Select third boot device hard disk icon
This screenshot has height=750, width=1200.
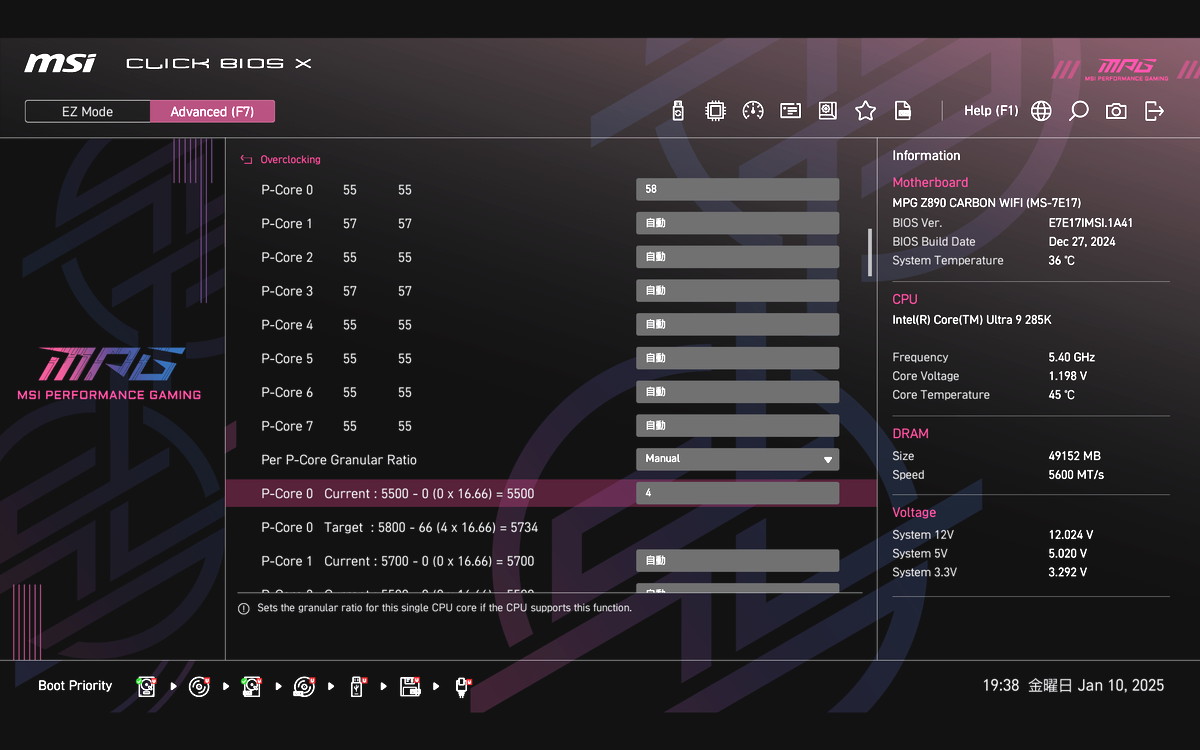click(x=251, y=686)
